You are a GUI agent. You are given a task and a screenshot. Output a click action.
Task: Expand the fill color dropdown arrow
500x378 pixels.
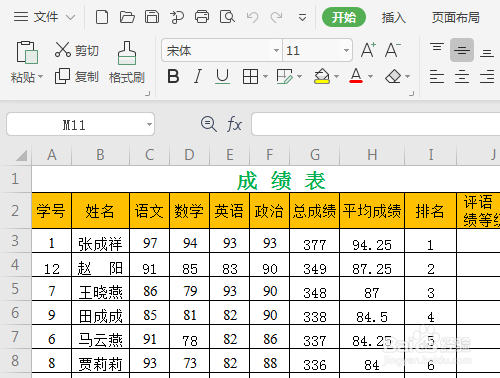point(336,77)
